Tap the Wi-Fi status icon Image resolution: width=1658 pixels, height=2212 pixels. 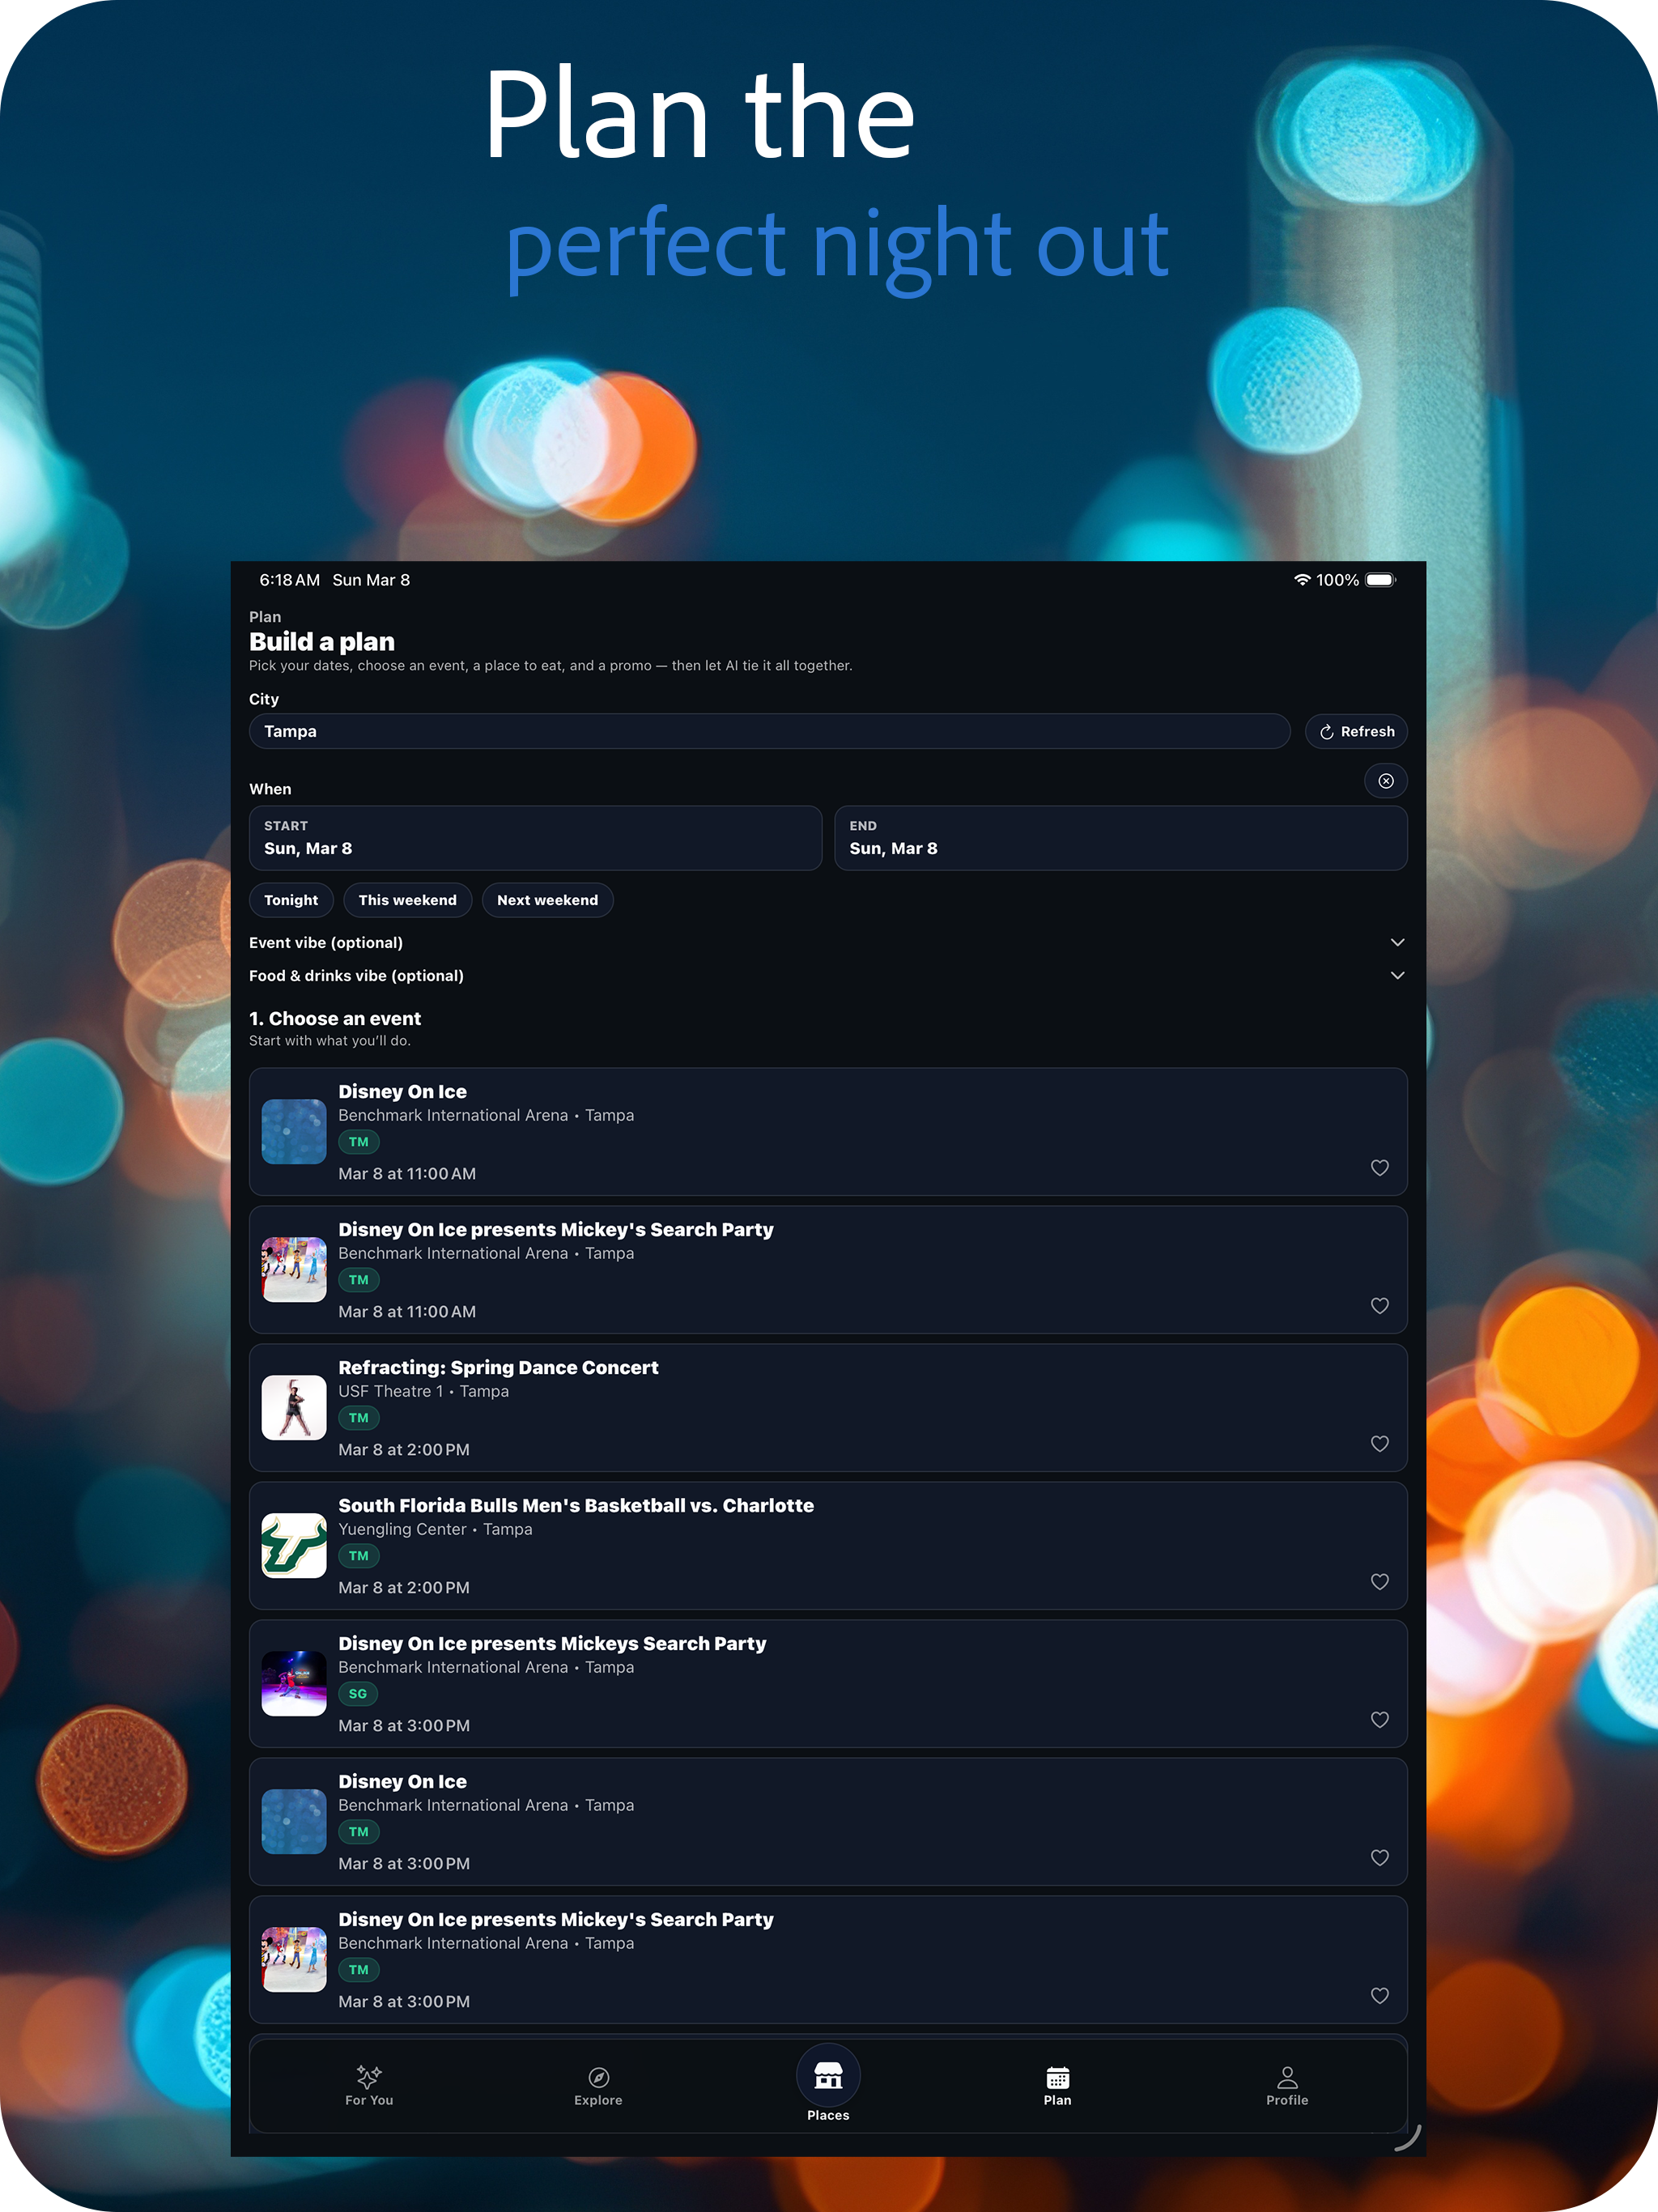(1302, 580)
